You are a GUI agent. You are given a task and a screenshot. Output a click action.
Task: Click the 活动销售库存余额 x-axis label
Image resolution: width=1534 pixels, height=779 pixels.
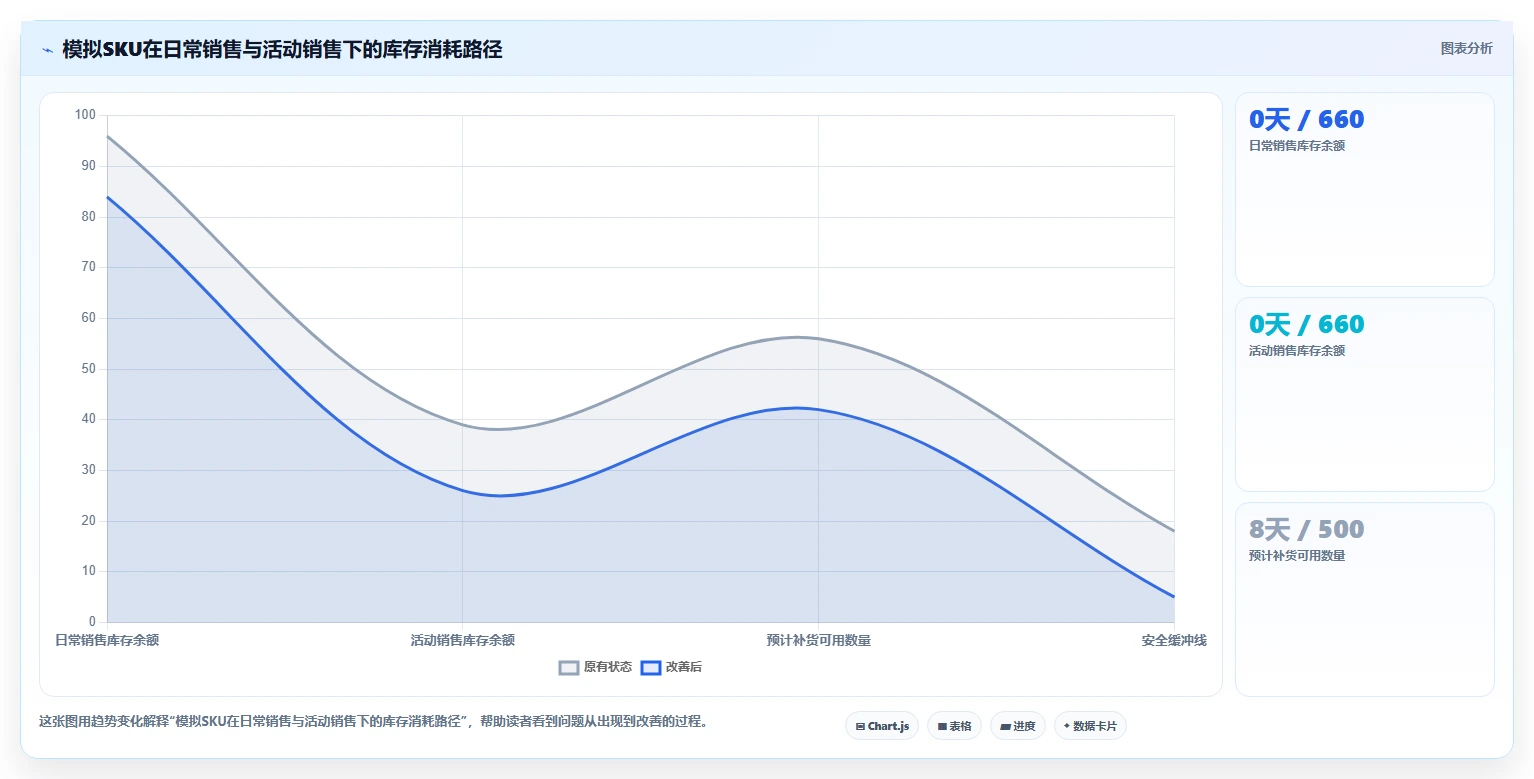point(463,640)
